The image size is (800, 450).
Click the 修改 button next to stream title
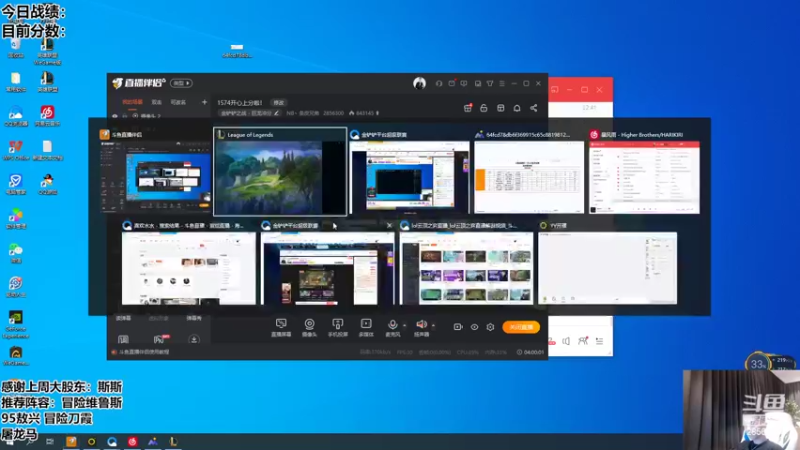click(x=279, y=103)
